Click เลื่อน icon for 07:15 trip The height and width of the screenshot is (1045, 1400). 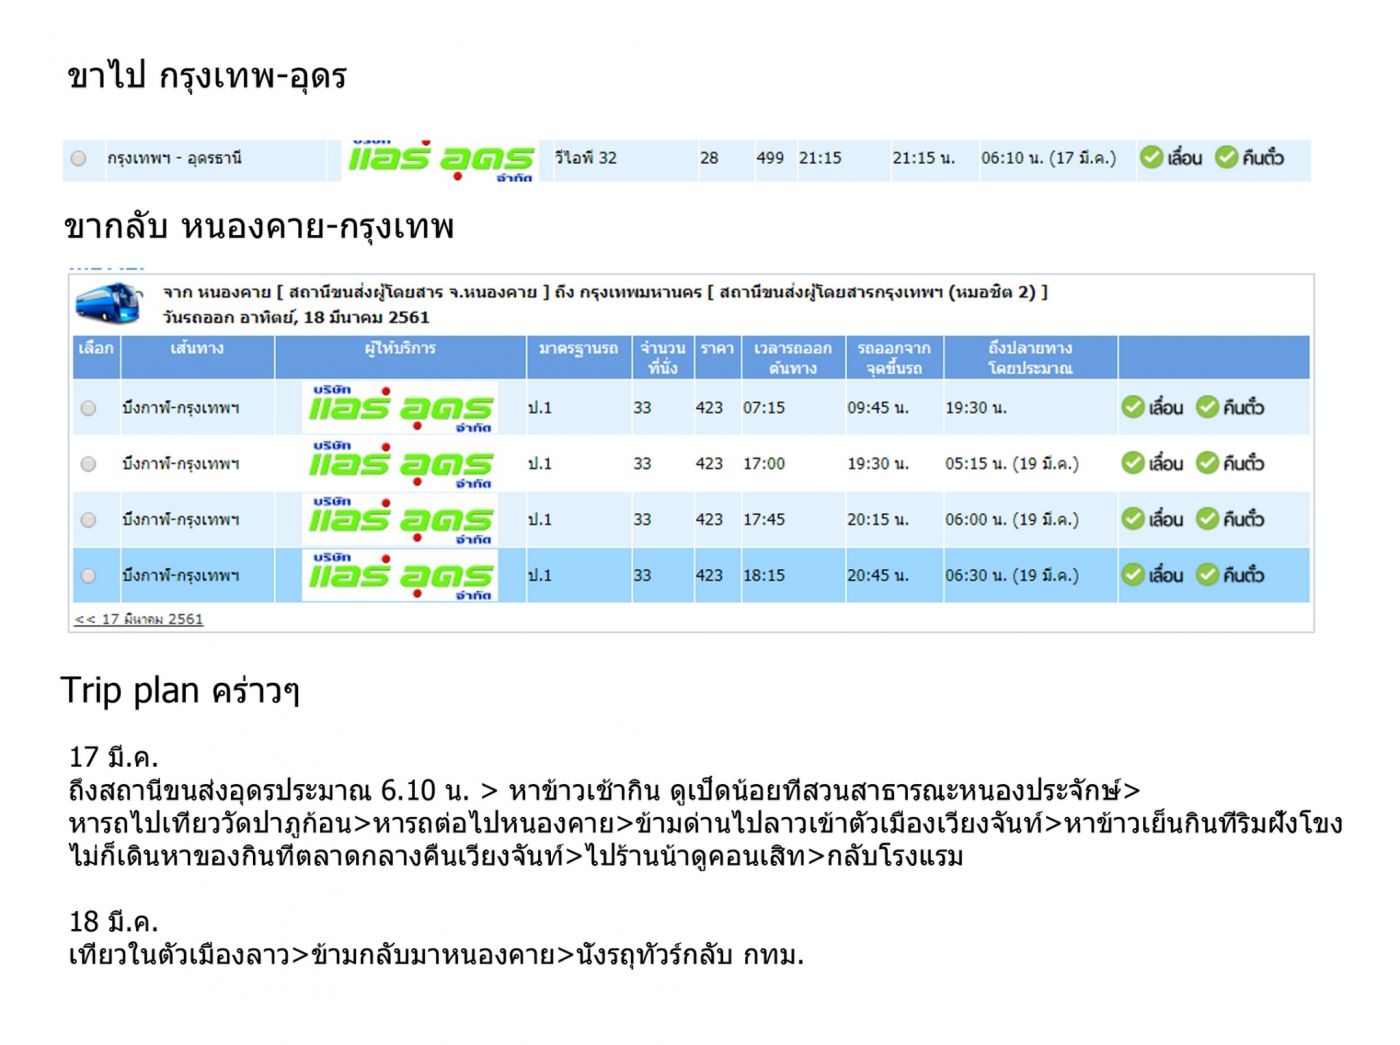[x=1133, y=407]
